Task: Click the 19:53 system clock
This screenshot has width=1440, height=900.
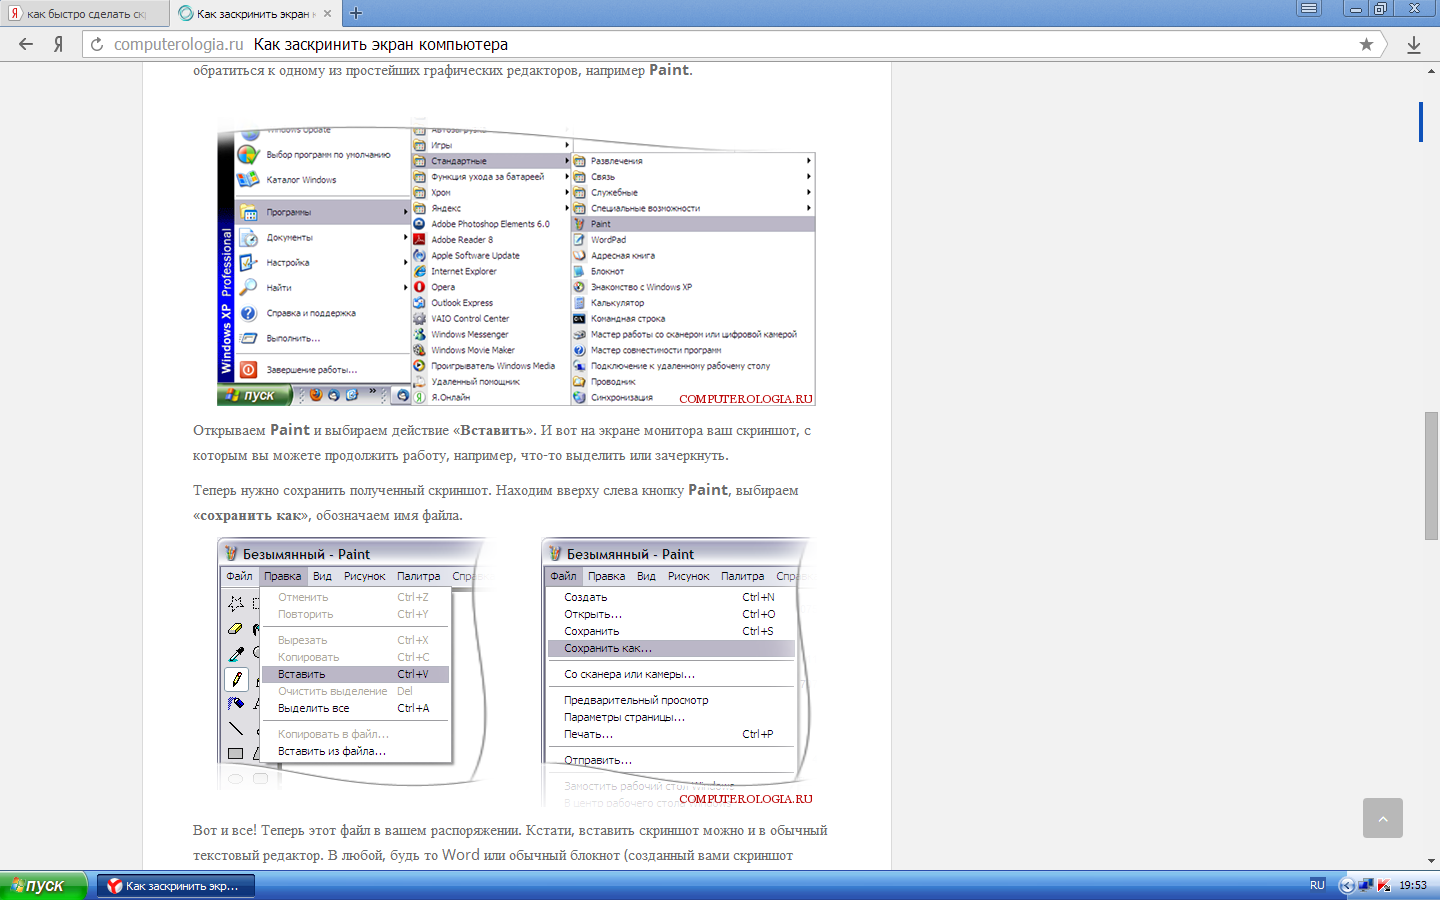Action: point(1413,885)
